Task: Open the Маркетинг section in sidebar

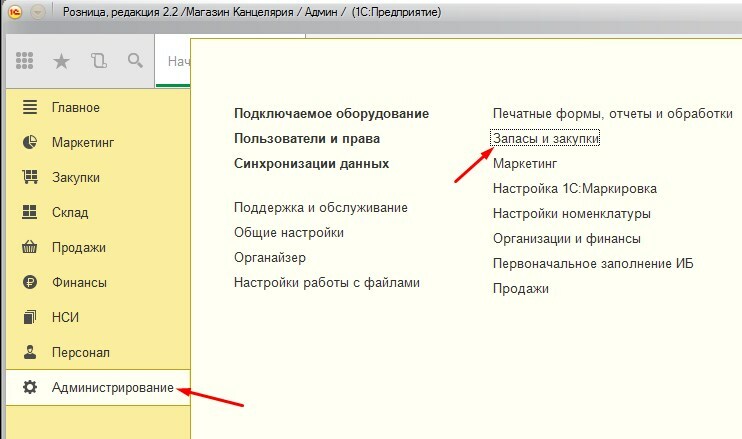Action: (83, 142)
